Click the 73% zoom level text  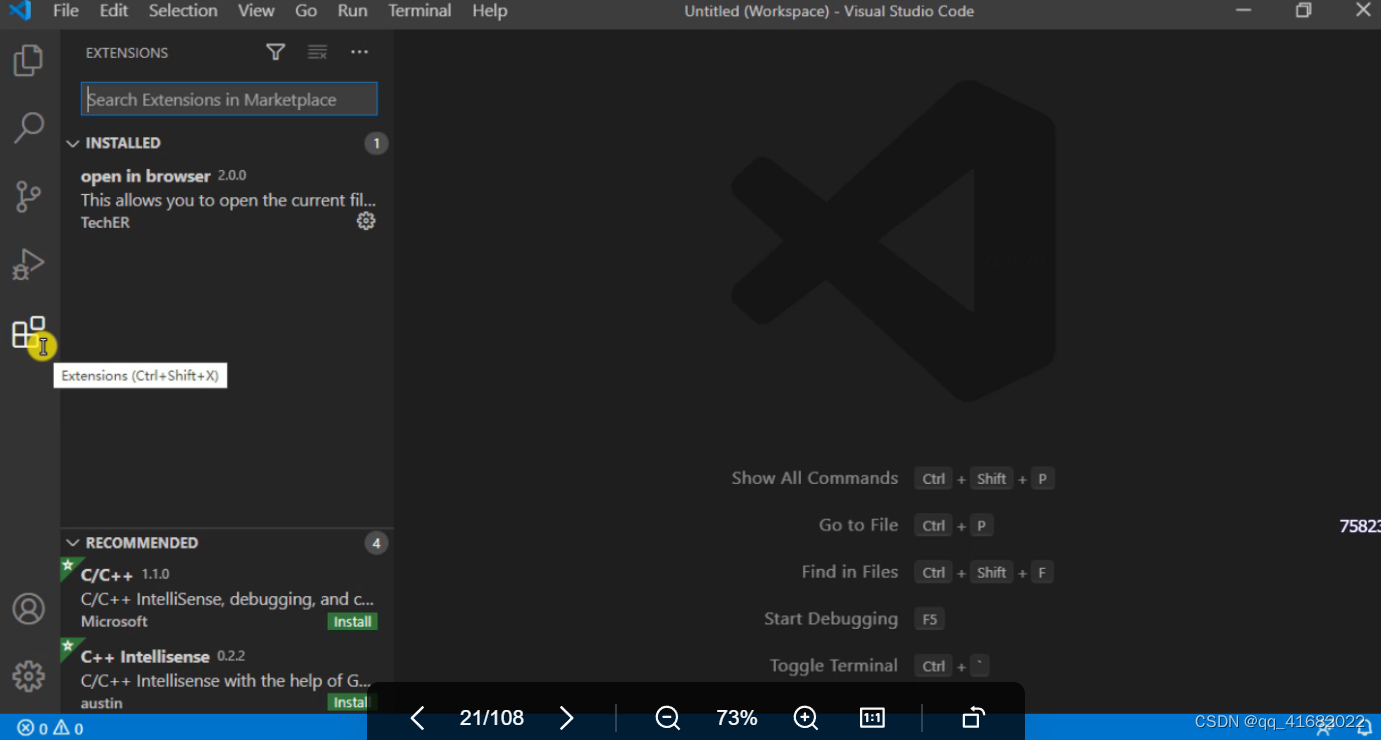(x=737, y=718)
